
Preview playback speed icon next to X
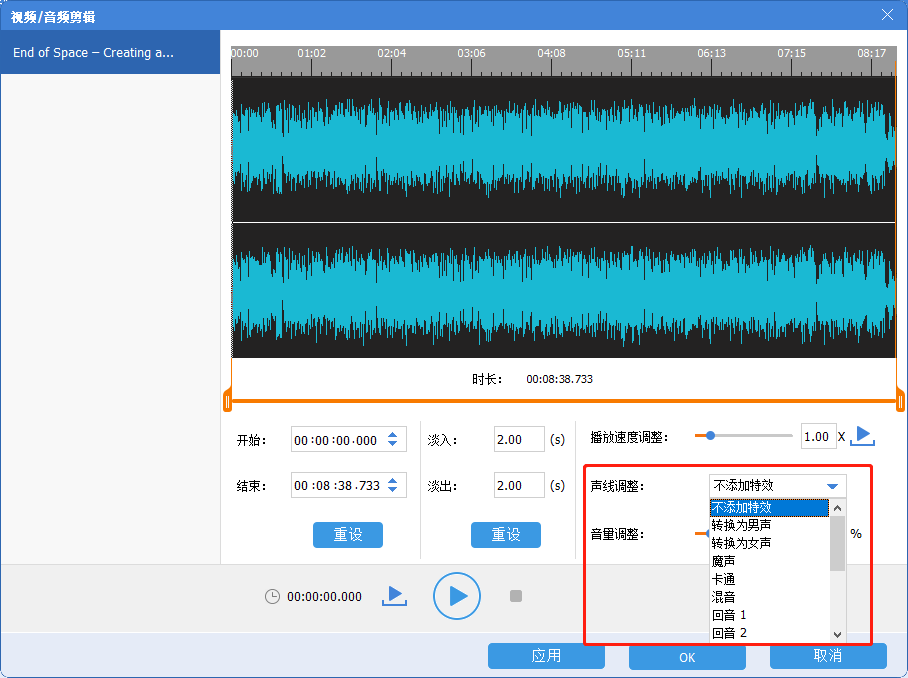(x=862, y=435)
